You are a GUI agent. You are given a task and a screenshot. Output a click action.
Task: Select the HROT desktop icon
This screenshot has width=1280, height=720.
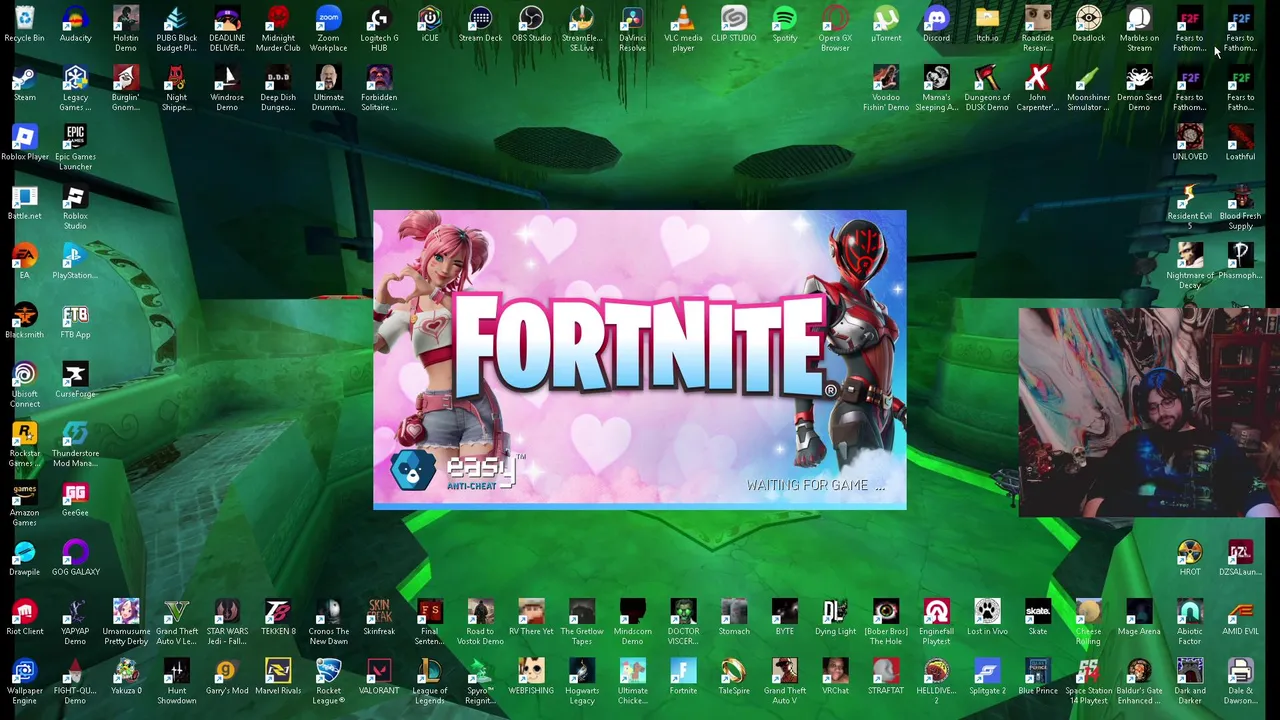coord(1190,559)
